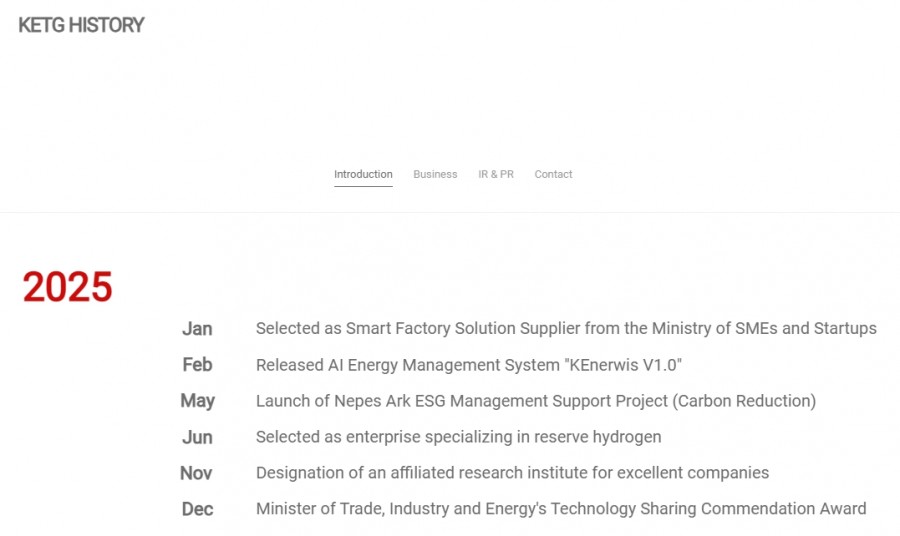Click the "KEnerwis V1.0" product name

[620, 365]
